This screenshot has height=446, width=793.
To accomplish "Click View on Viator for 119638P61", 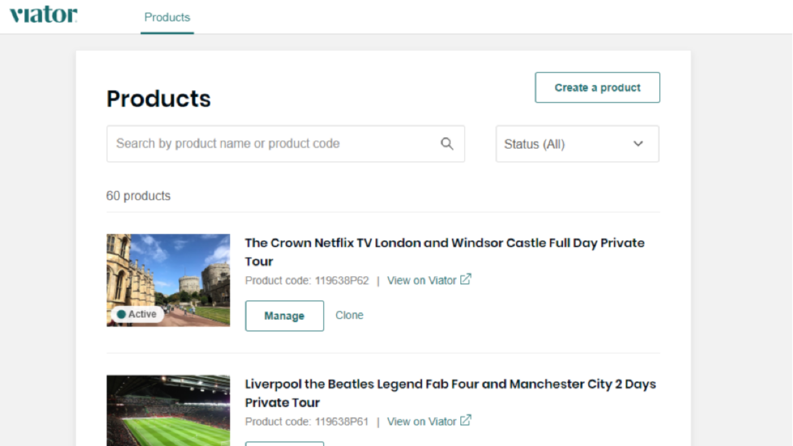I will coord(422,422).
